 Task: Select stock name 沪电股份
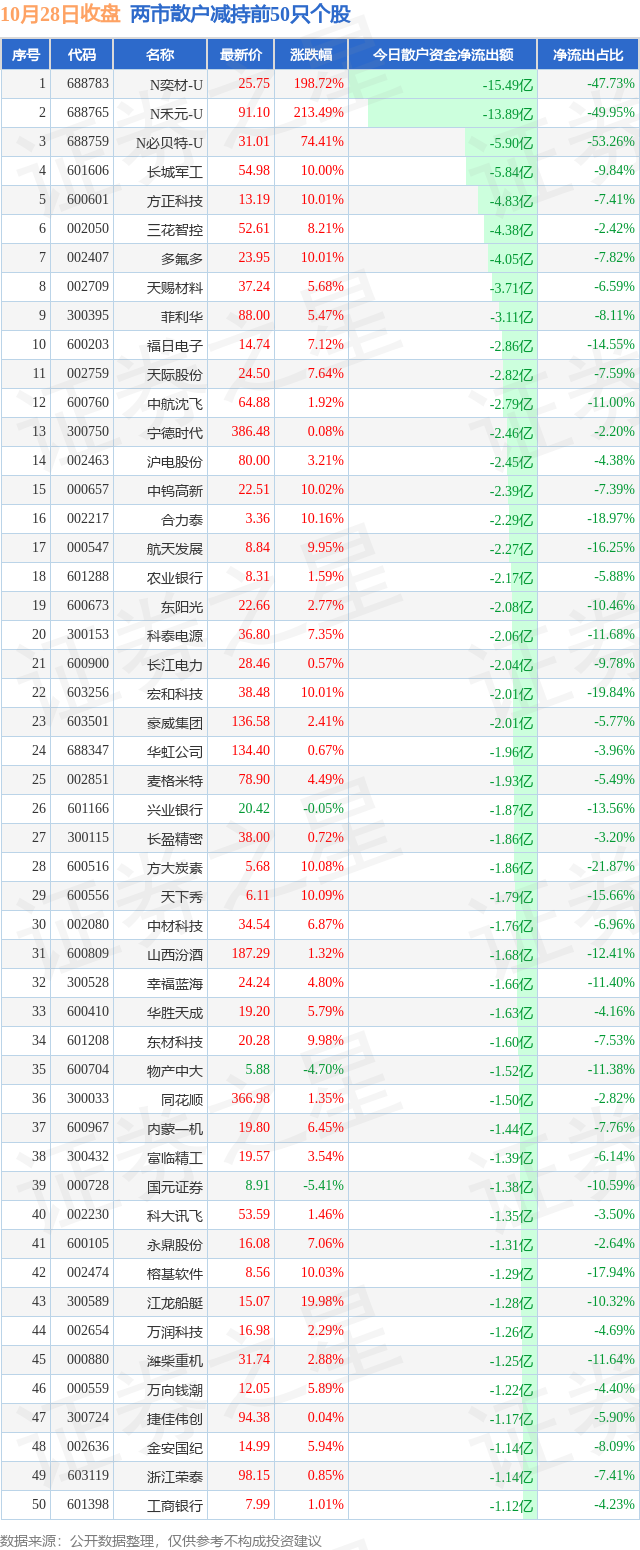[175, 461]
